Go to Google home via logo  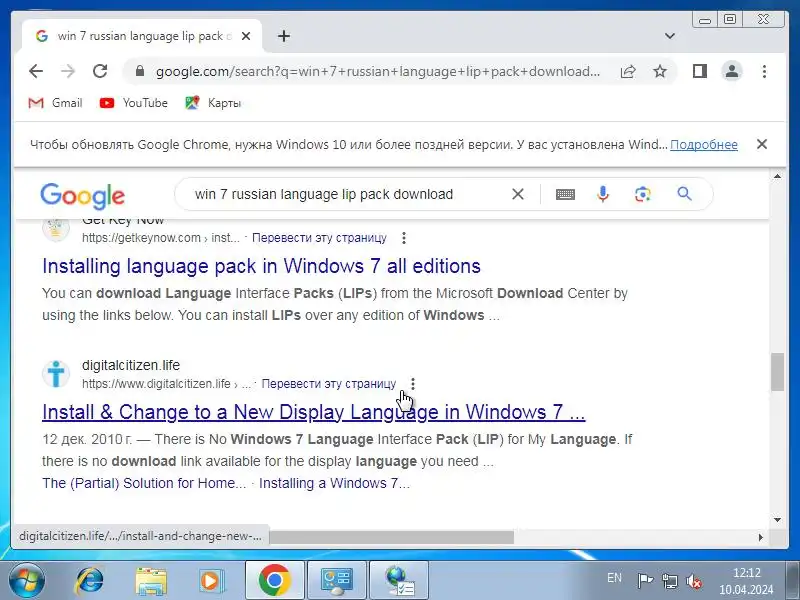(83, 195)
